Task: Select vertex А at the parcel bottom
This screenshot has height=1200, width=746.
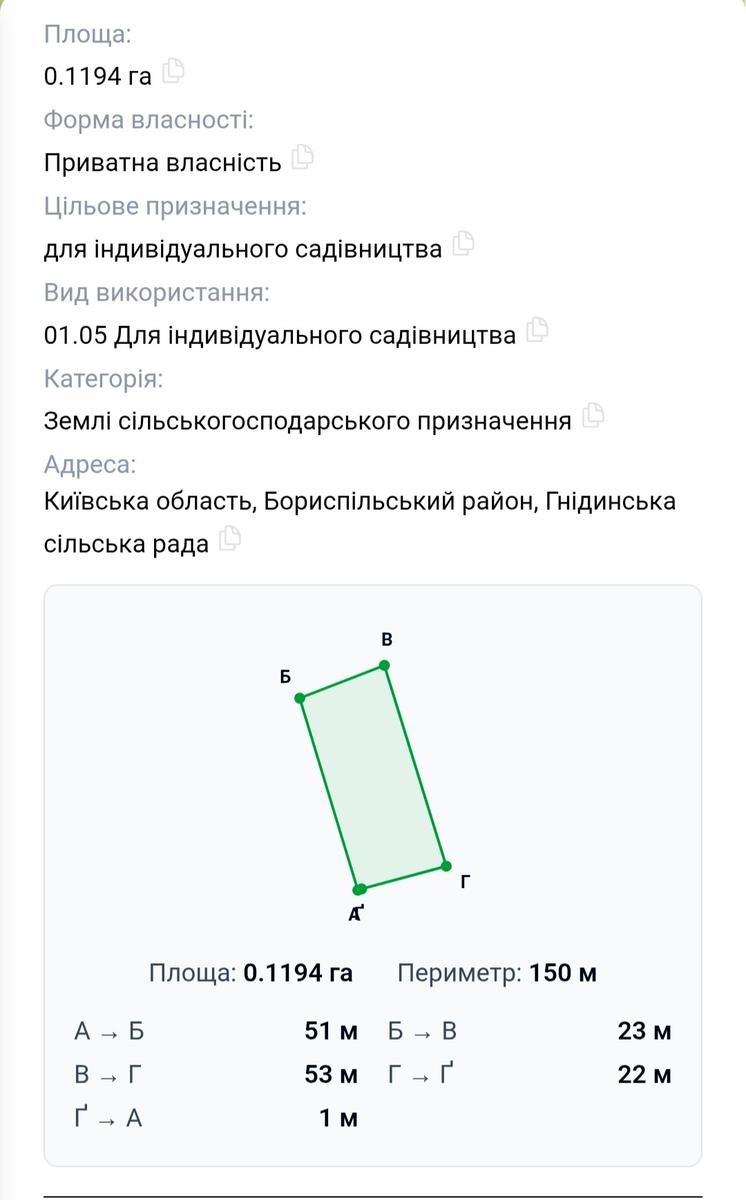Action: (x=359, y=889)
